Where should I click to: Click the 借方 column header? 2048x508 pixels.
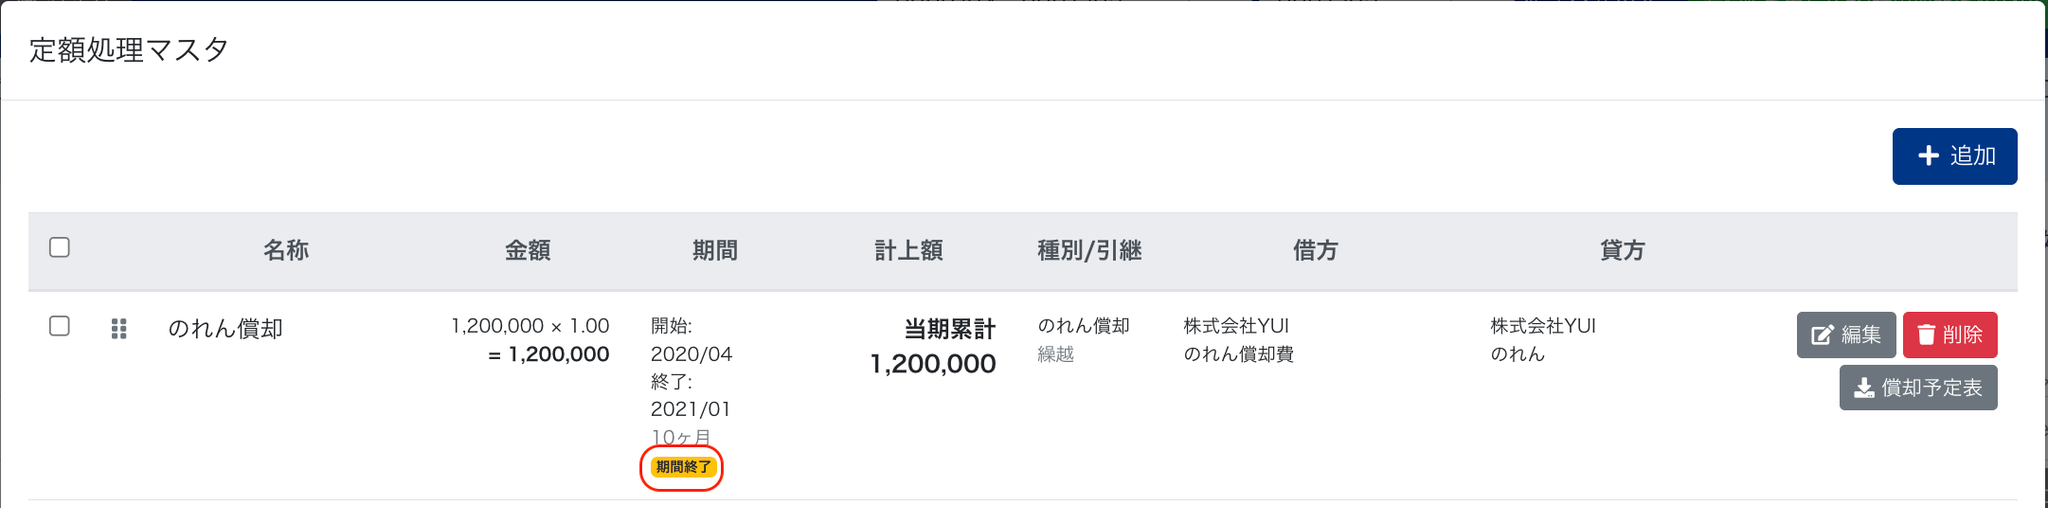click(1315, 250)
